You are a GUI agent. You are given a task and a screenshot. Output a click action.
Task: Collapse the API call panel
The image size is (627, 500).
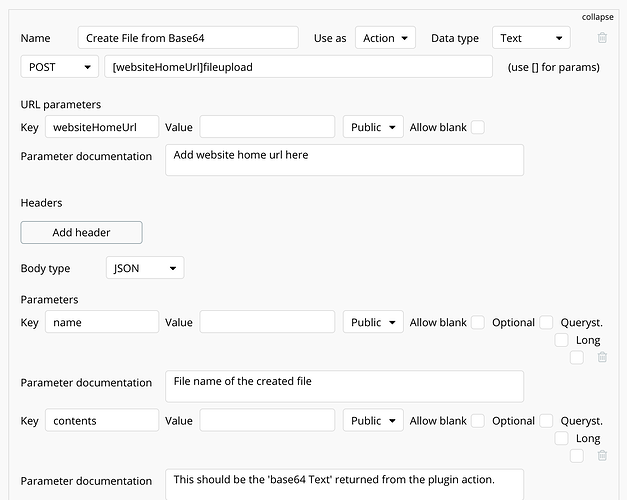pyautogui.click(x=597, y=17)
